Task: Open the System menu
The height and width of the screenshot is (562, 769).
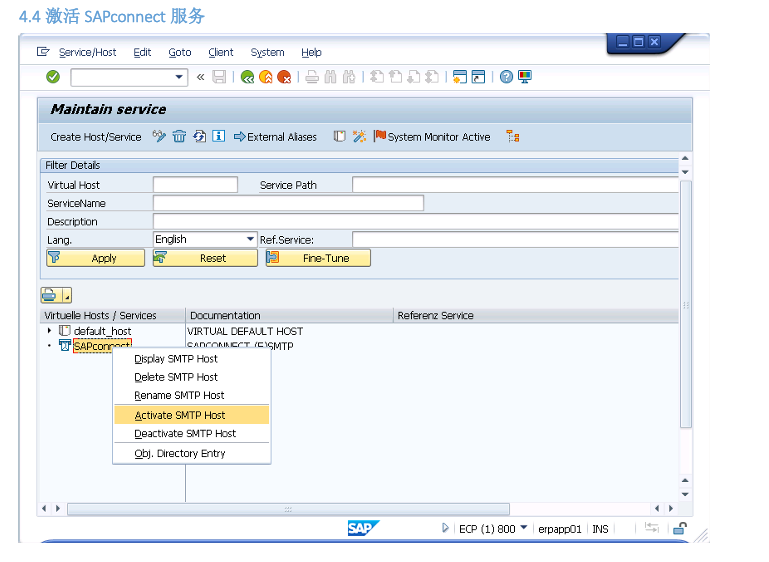Action: point(267,52)
